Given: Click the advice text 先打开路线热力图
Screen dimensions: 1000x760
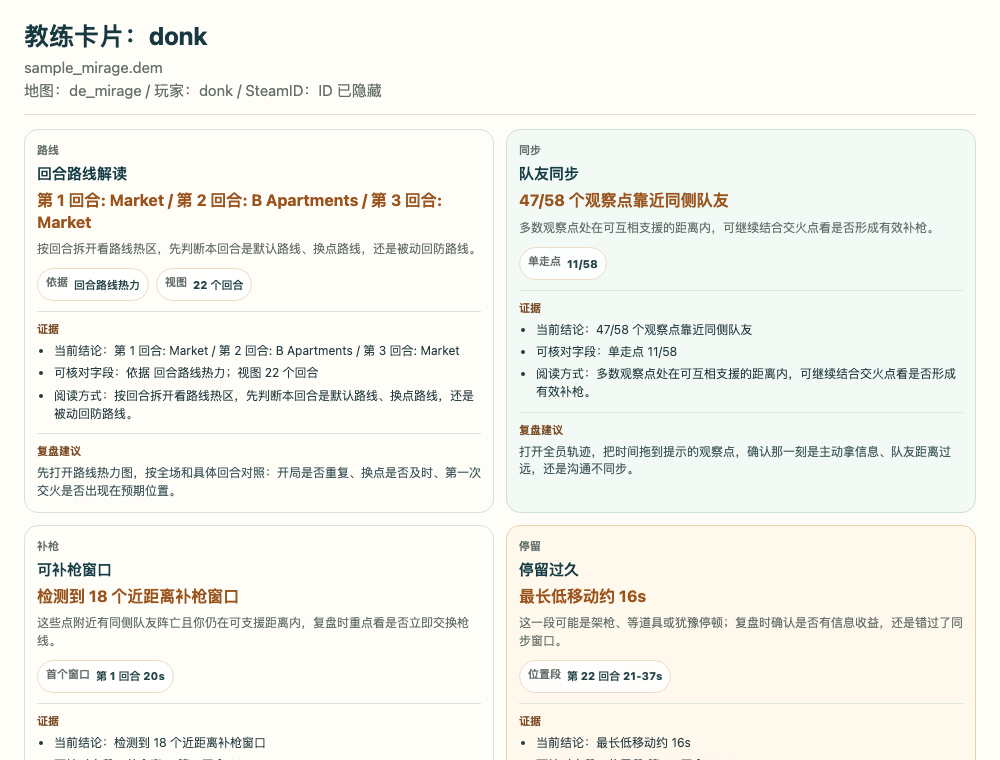Looking at the screenshot, I should [259, 481].
